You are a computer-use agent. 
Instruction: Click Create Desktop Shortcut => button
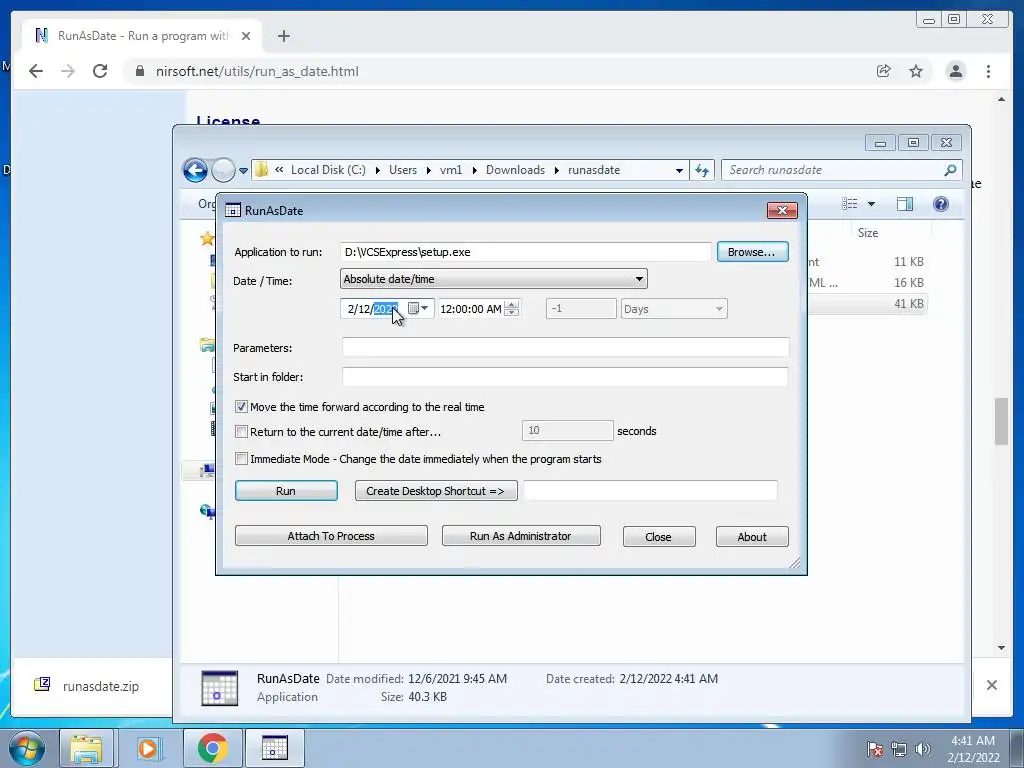pos(436,491)
